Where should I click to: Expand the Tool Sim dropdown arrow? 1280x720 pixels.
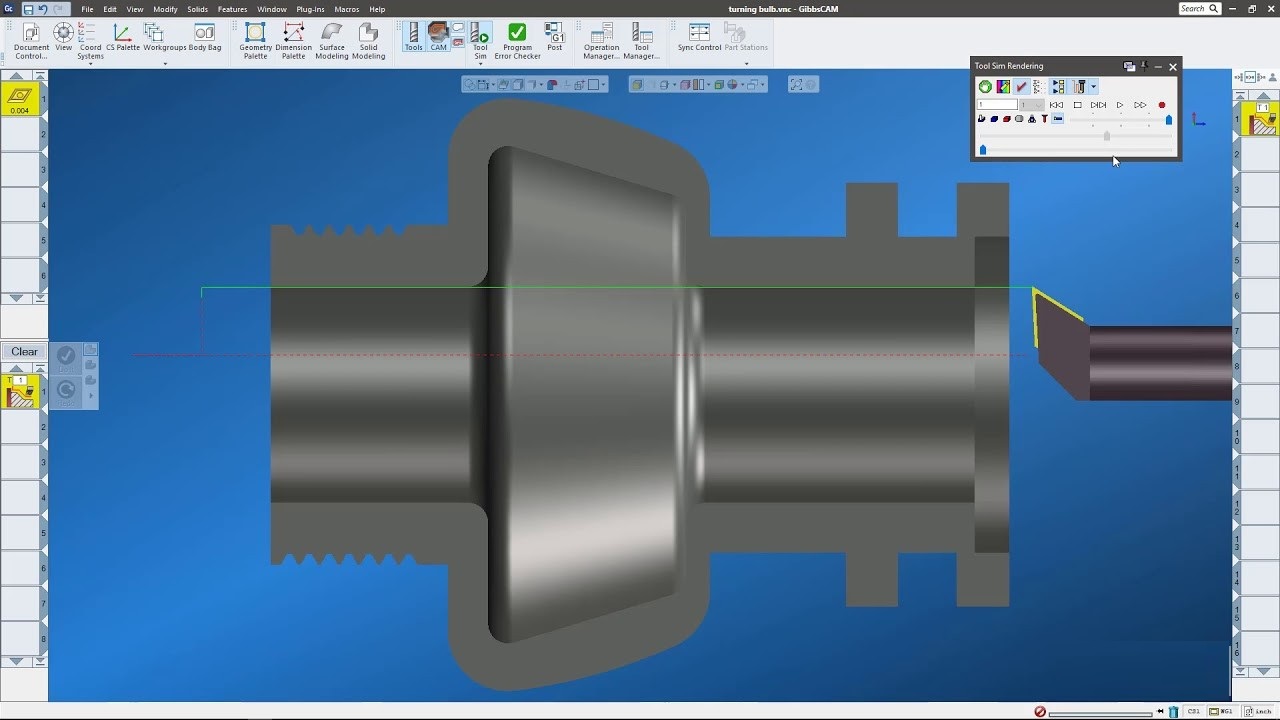click(480, 64)
